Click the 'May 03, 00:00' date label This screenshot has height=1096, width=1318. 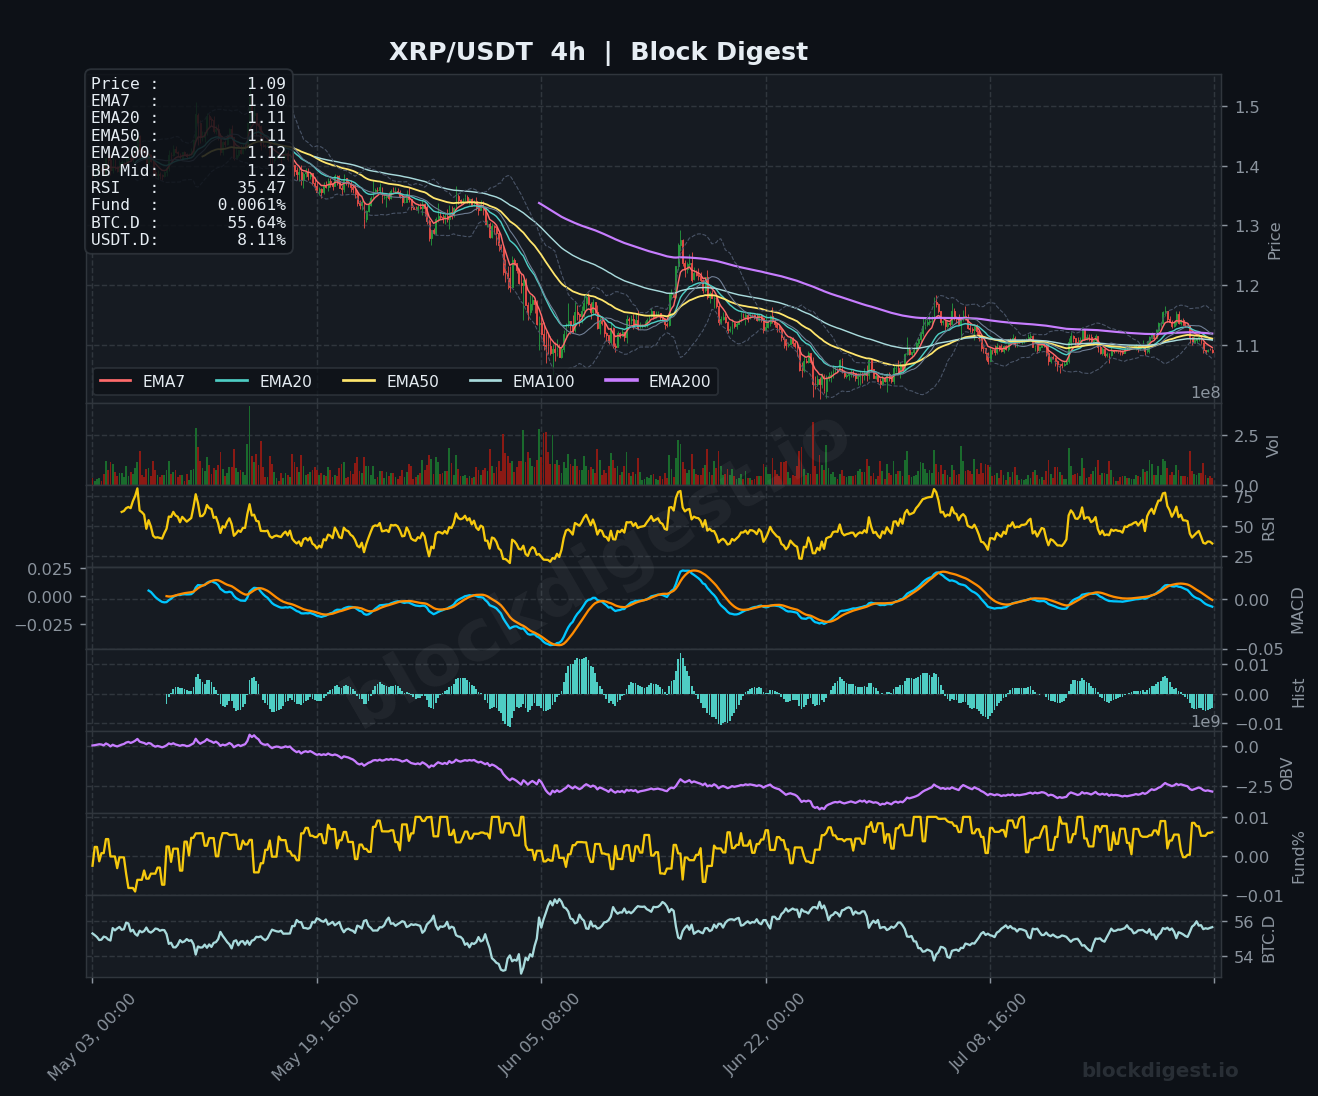(x=91, y=1037)
